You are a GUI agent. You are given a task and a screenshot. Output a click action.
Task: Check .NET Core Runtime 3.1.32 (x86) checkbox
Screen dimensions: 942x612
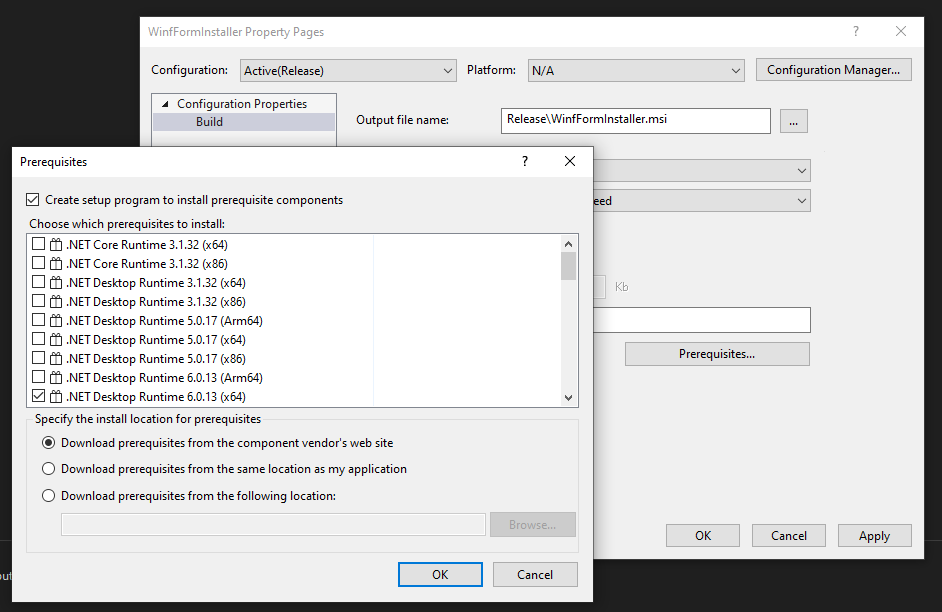(38, 263)
